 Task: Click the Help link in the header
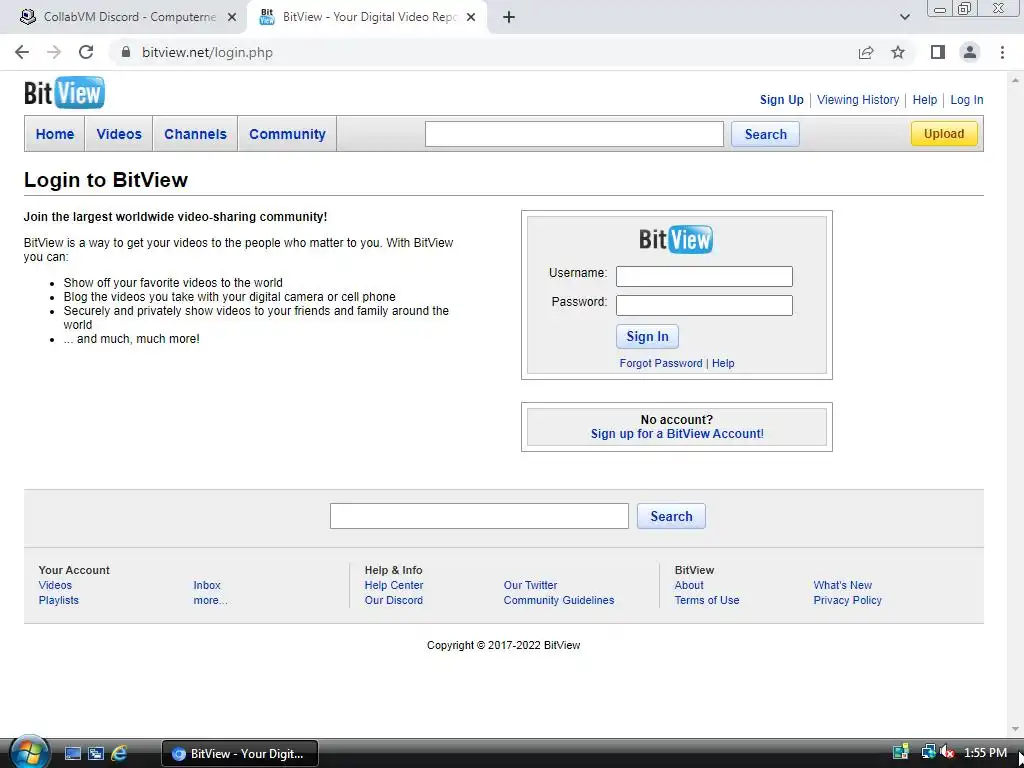click(x=925, y=100)
